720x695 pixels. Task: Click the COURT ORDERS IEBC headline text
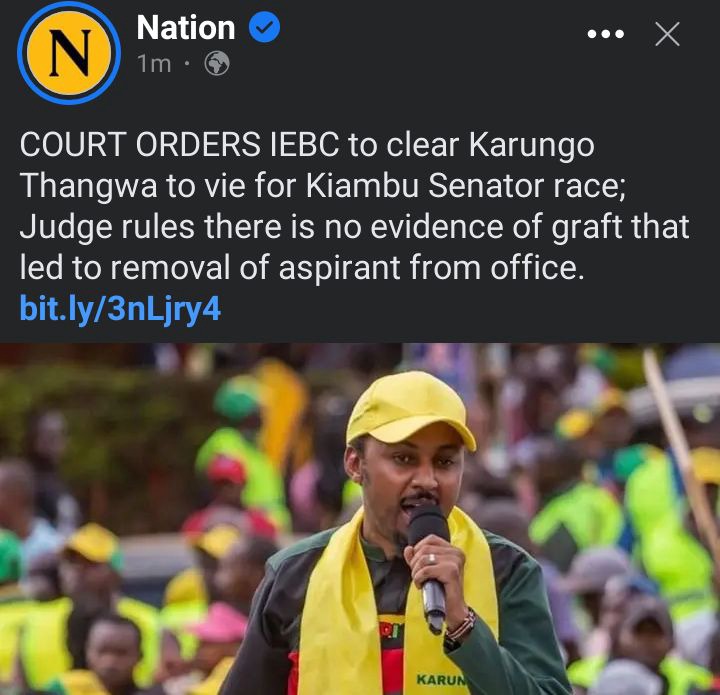pyautogui.click(x=179, y=145)
